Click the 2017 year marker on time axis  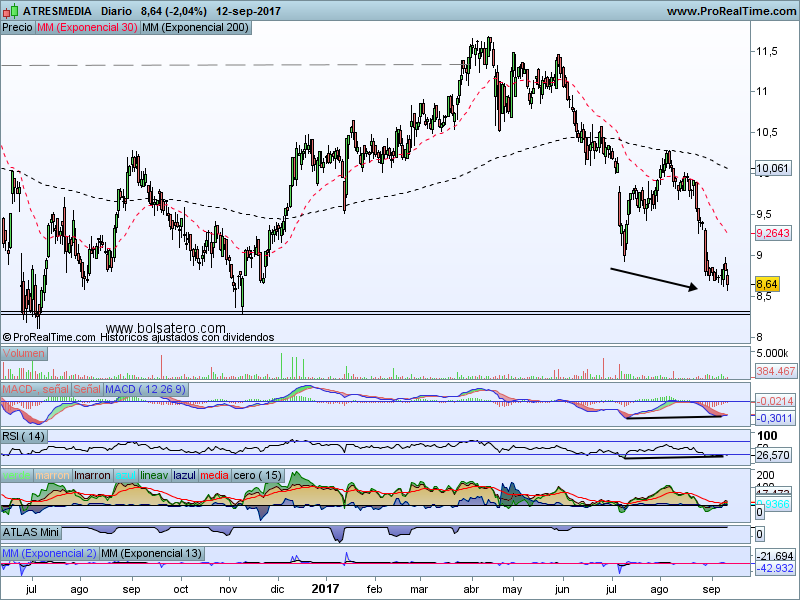[327, 591]
